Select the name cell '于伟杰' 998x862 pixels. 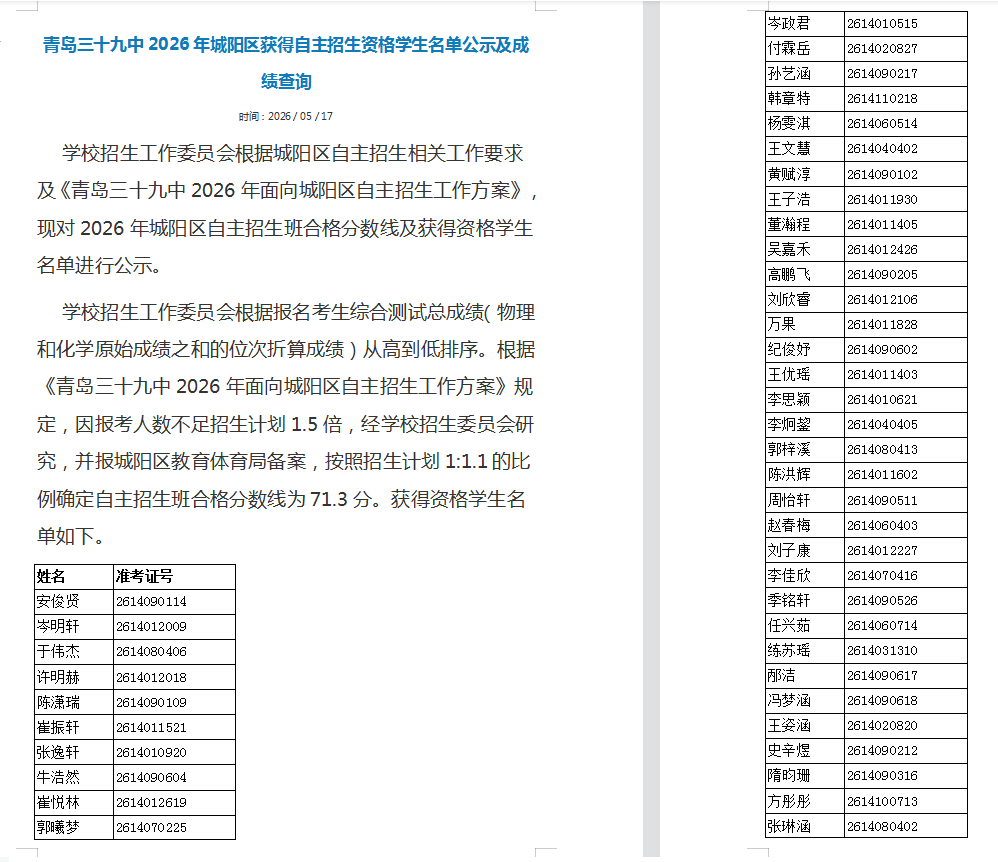(x=74, y=651)
